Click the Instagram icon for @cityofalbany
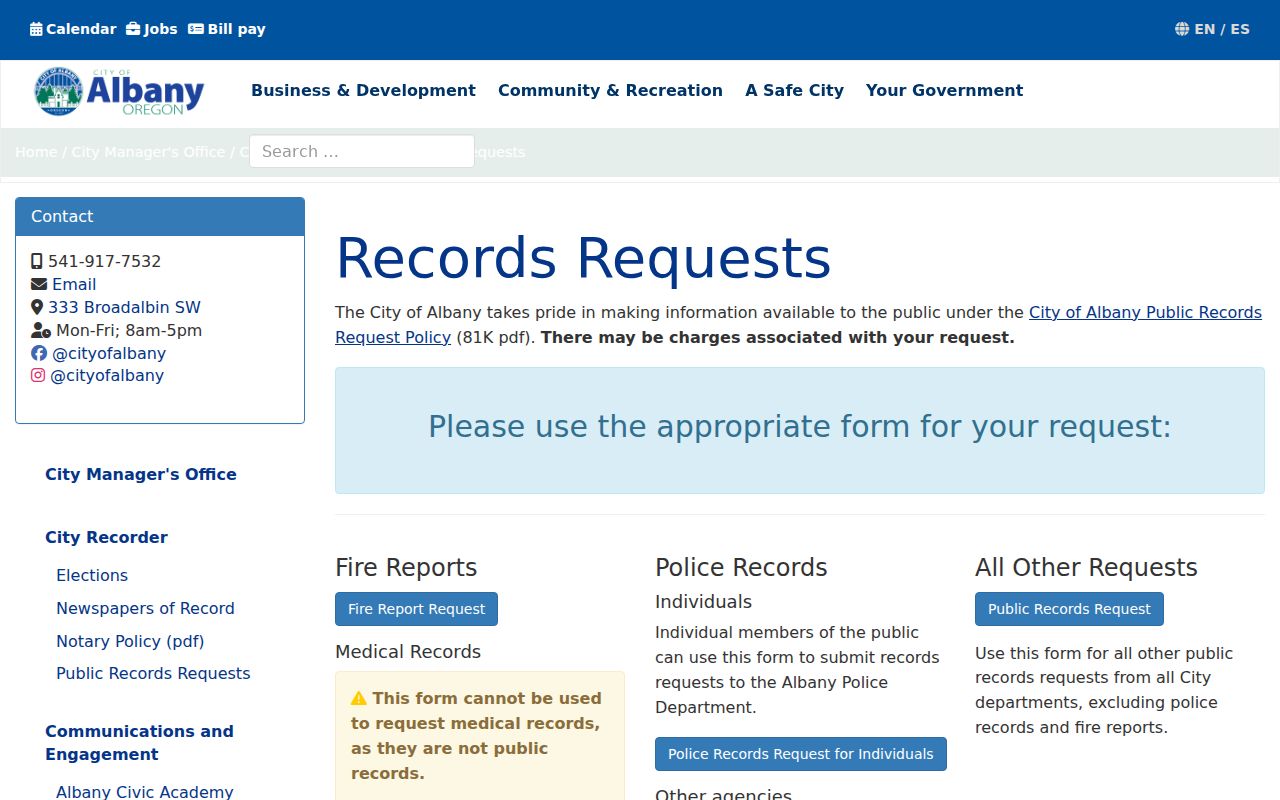Viewport: 1280px width, 800px height. pos(38,375)
